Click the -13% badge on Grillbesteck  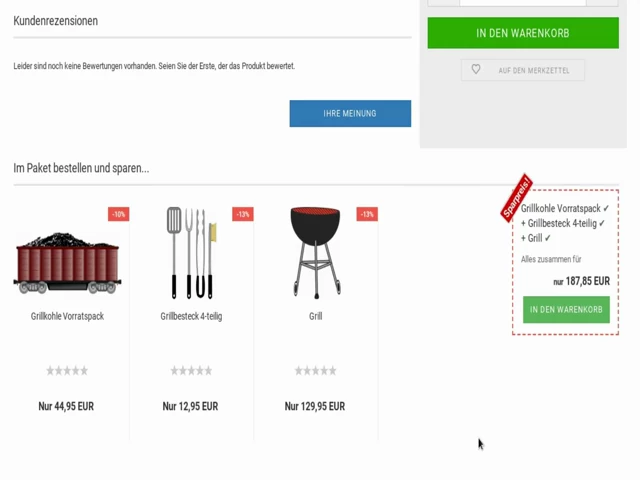click(243, 214)
